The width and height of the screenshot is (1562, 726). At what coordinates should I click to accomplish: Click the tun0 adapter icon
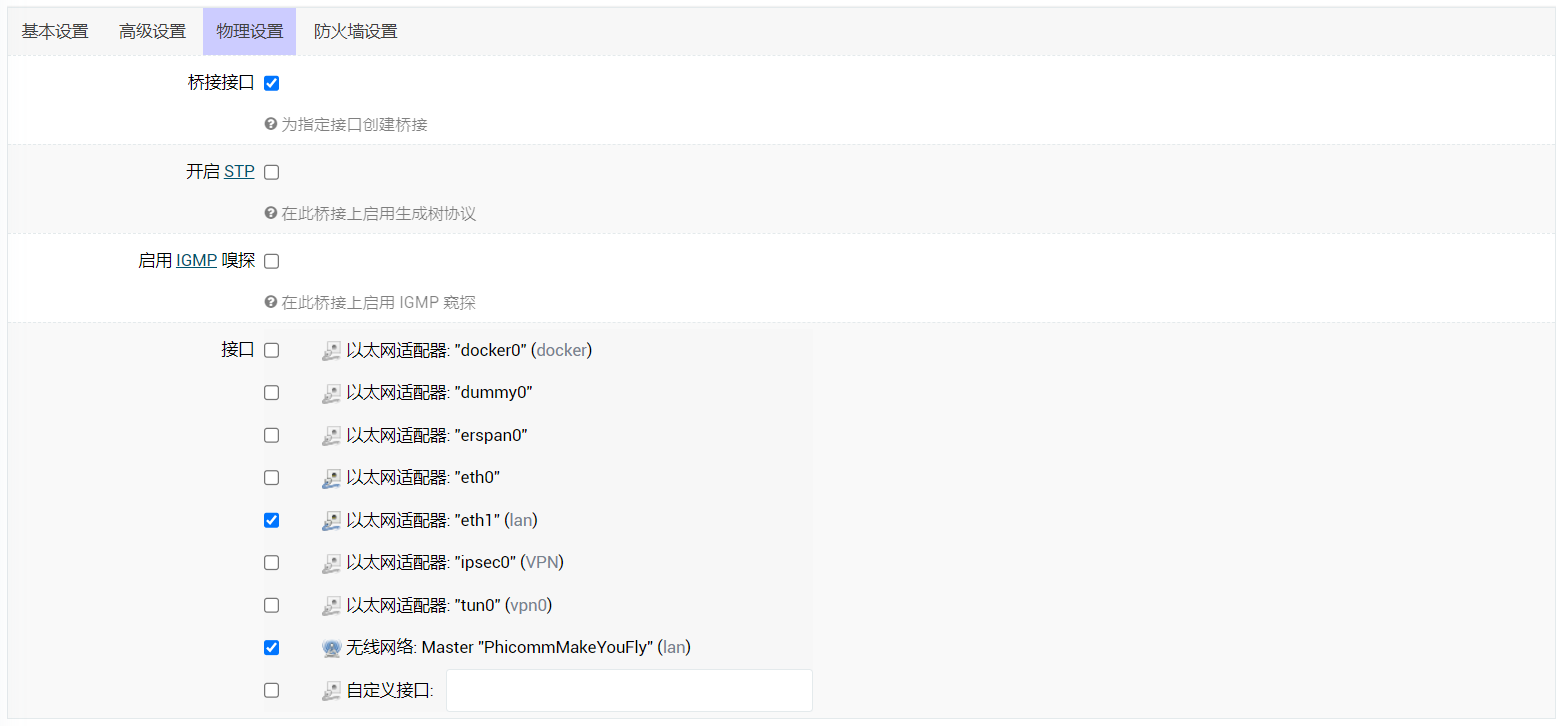(331, 606)
